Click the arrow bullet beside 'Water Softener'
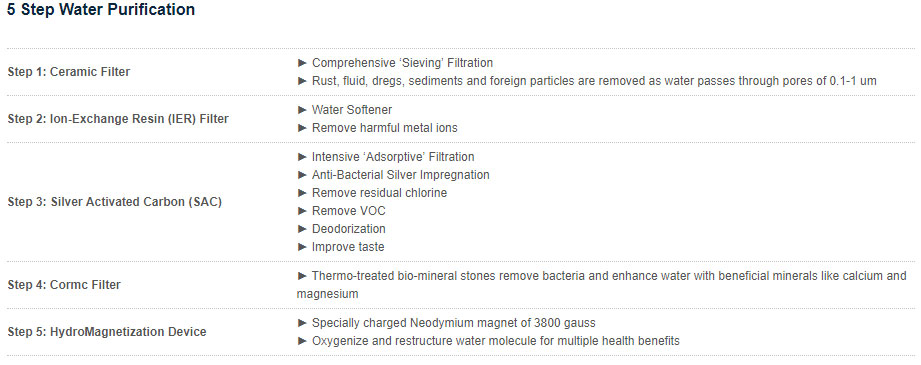The image size is (921, 365). (302, 109)
